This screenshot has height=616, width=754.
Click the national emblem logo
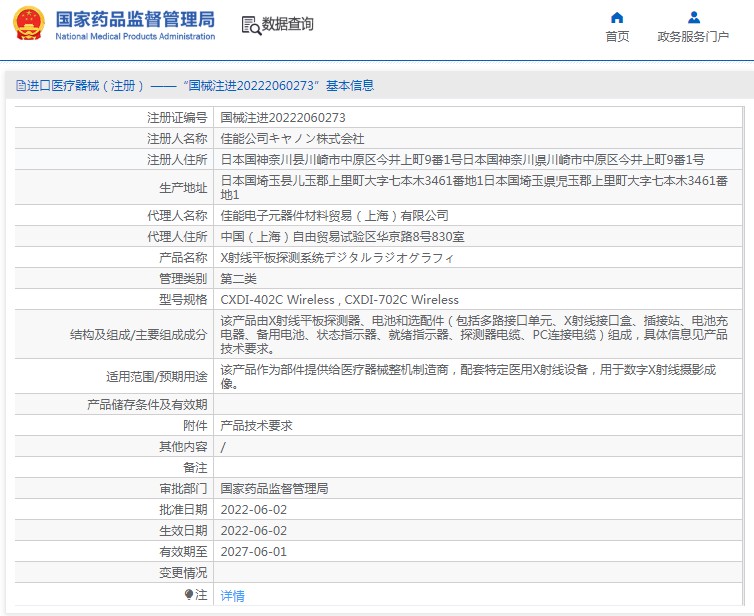click(x=29, y=23)
